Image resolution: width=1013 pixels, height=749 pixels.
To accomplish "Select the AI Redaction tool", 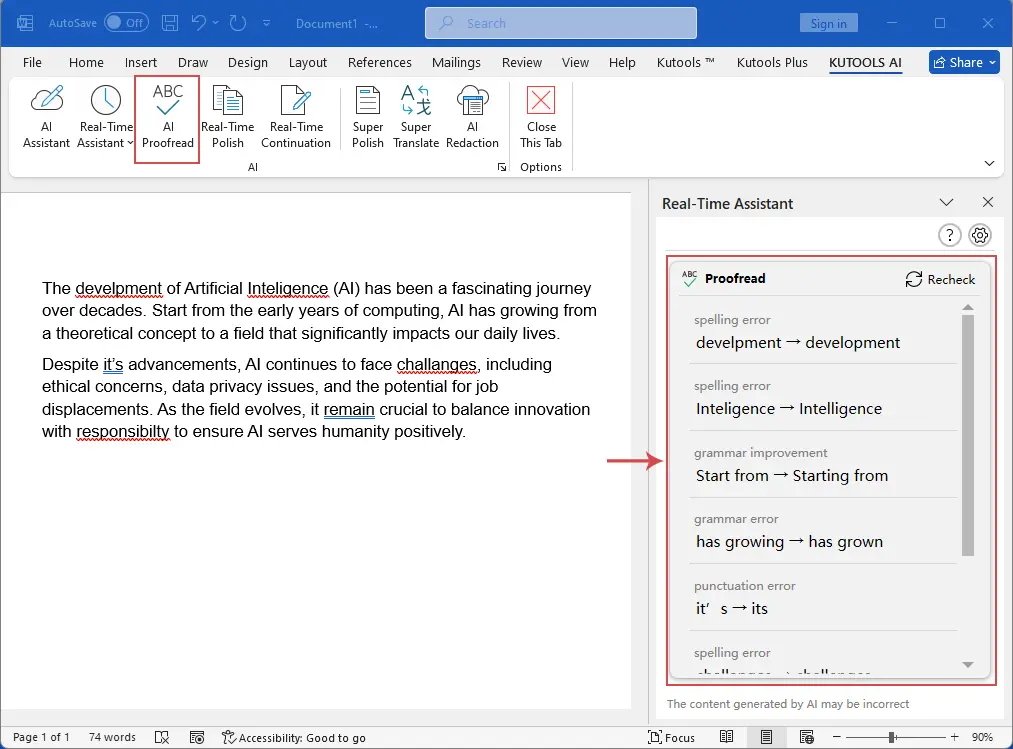I will 472,117.
